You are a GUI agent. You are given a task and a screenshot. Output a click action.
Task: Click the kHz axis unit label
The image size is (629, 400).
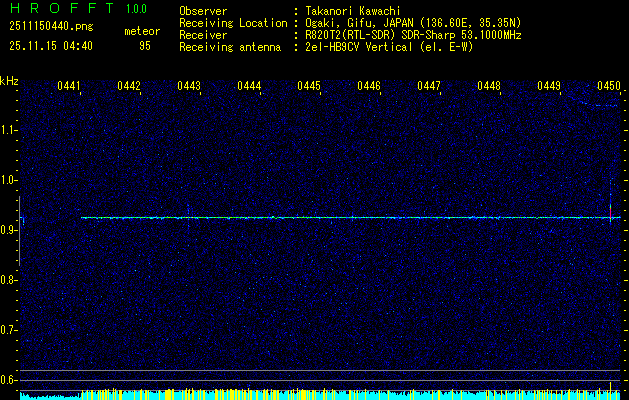9,81
